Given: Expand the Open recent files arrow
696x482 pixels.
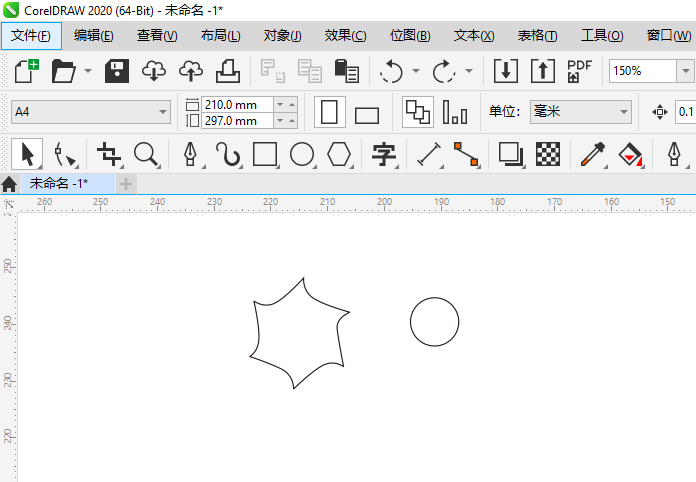Looking at the screenshot, I should [x=88, y=71].
